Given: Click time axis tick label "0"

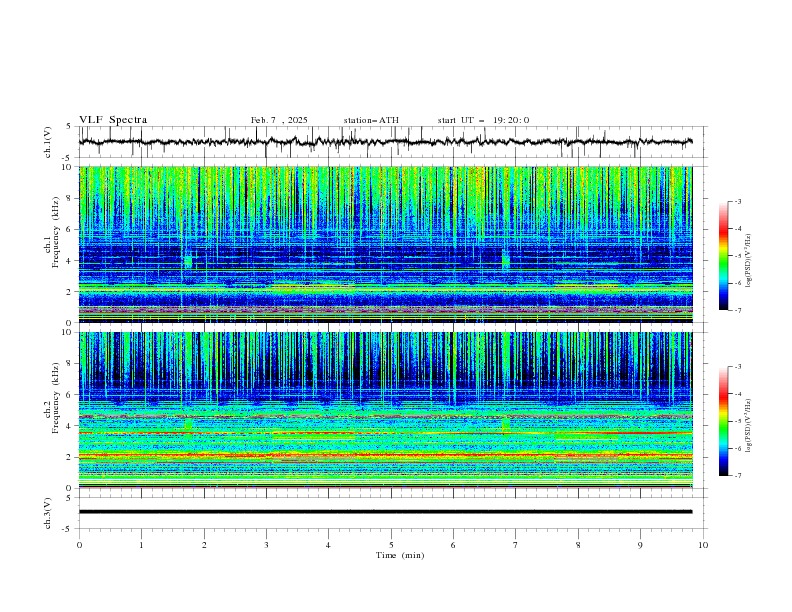Looking at the screenshot, I should pos(79,545).
